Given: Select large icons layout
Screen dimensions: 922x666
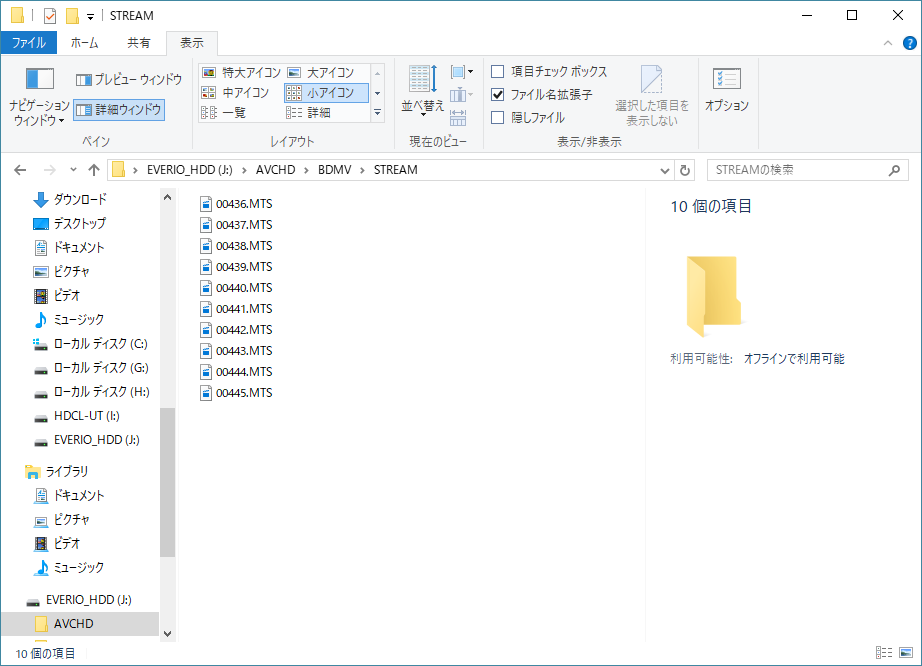Looking at the screenshot, I should 321,72.
